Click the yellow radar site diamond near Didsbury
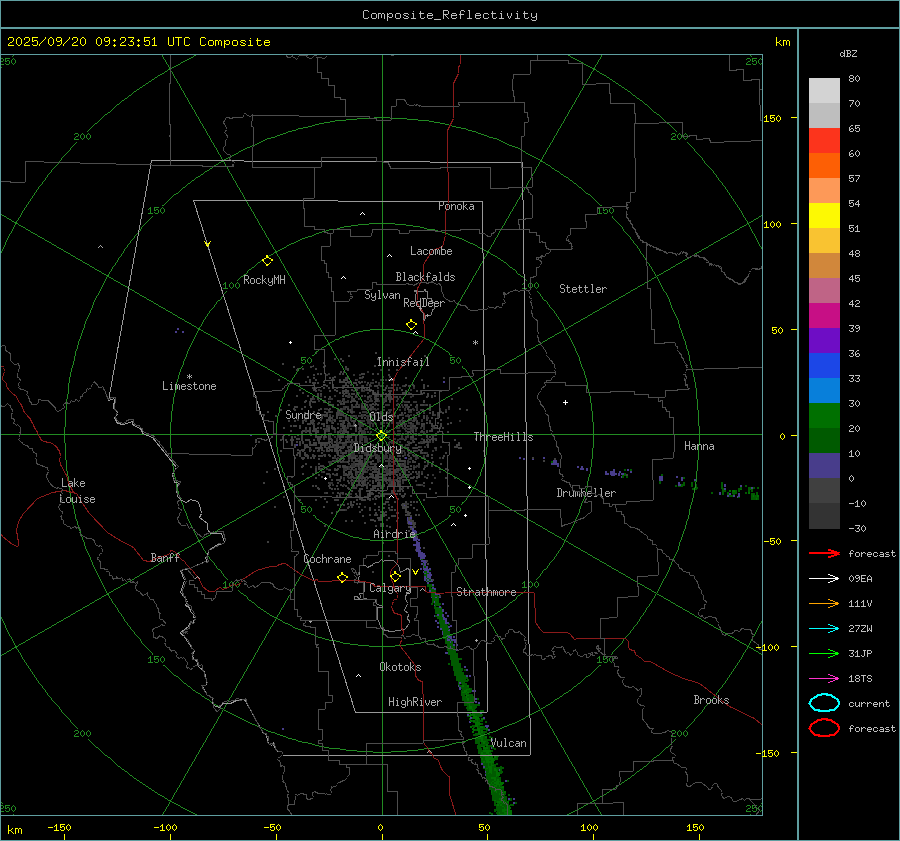This screenshot has width=900, height=841. click(x=381, y=435)
